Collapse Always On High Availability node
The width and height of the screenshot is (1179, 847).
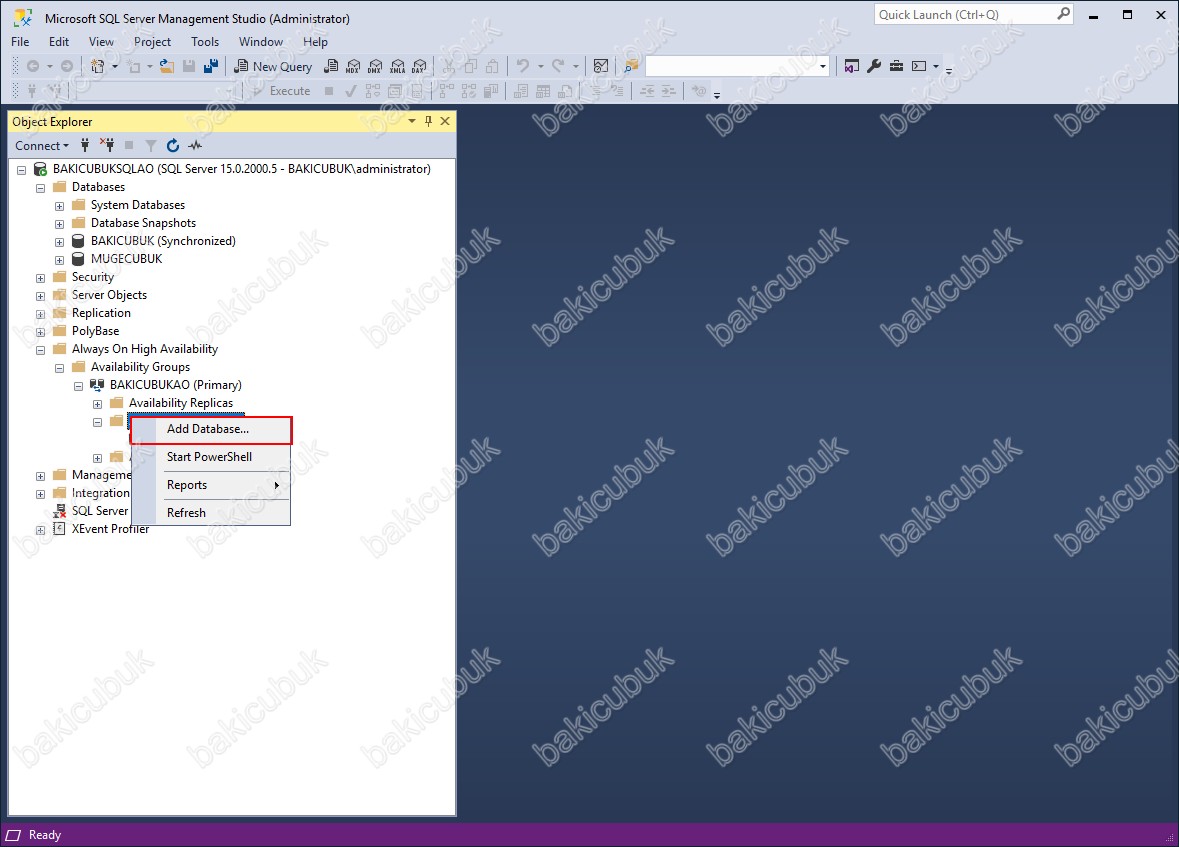41,350
